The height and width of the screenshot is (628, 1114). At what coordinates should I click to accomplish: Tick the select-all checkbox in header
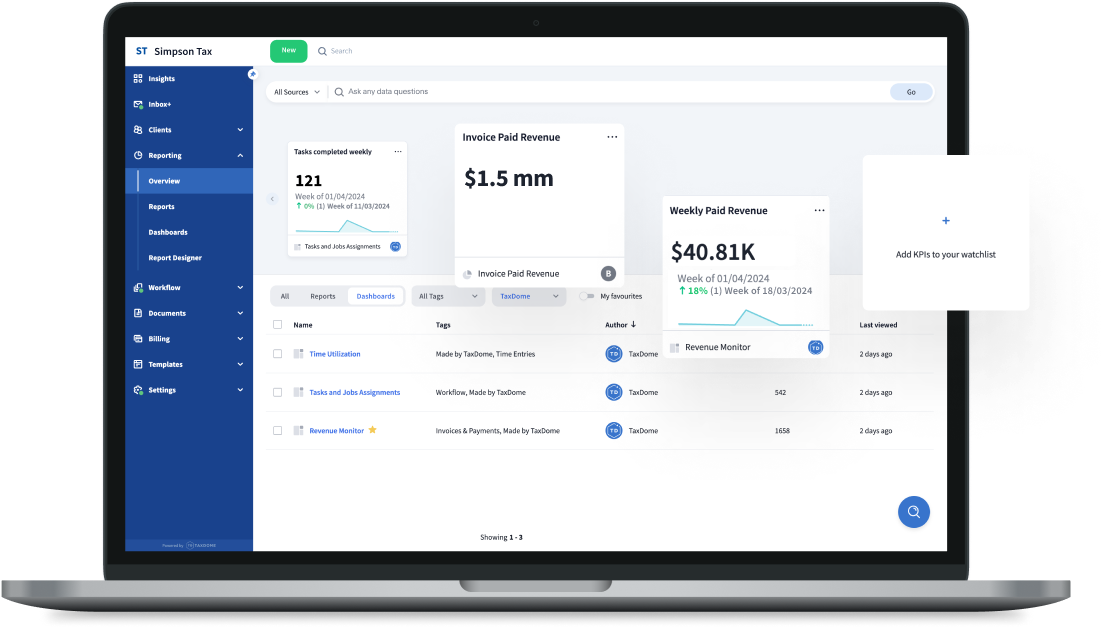(278, 324)
